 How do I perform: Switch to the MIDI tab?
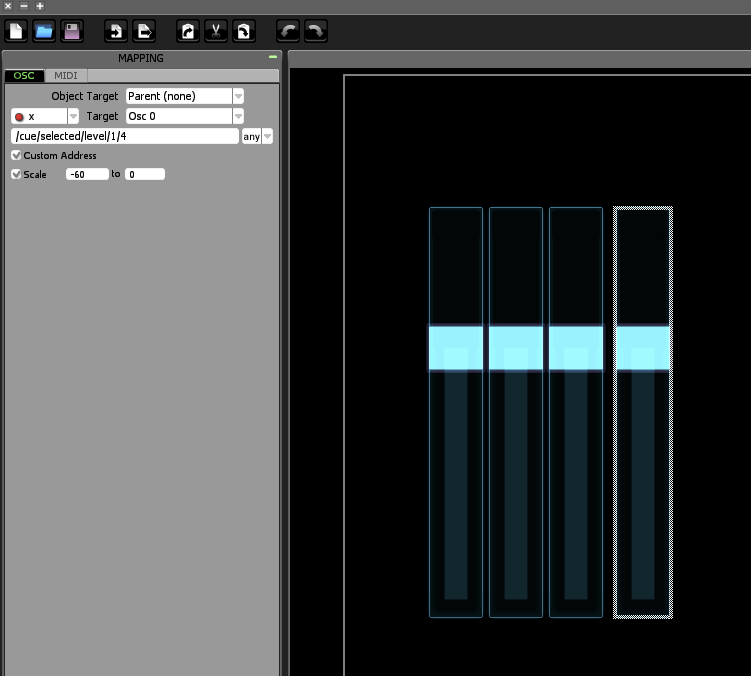click(x=65, y=76)
